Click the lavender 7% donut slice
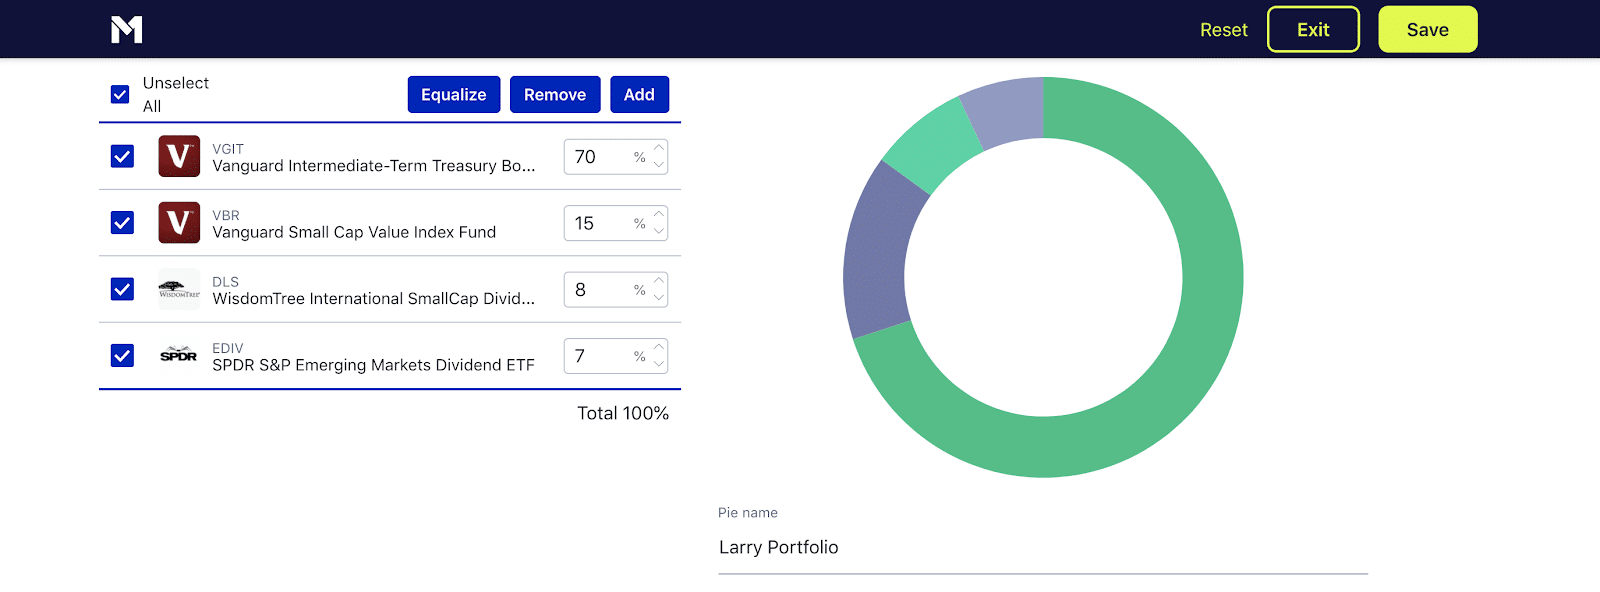1600x592 pixels. pos(1006,110)
